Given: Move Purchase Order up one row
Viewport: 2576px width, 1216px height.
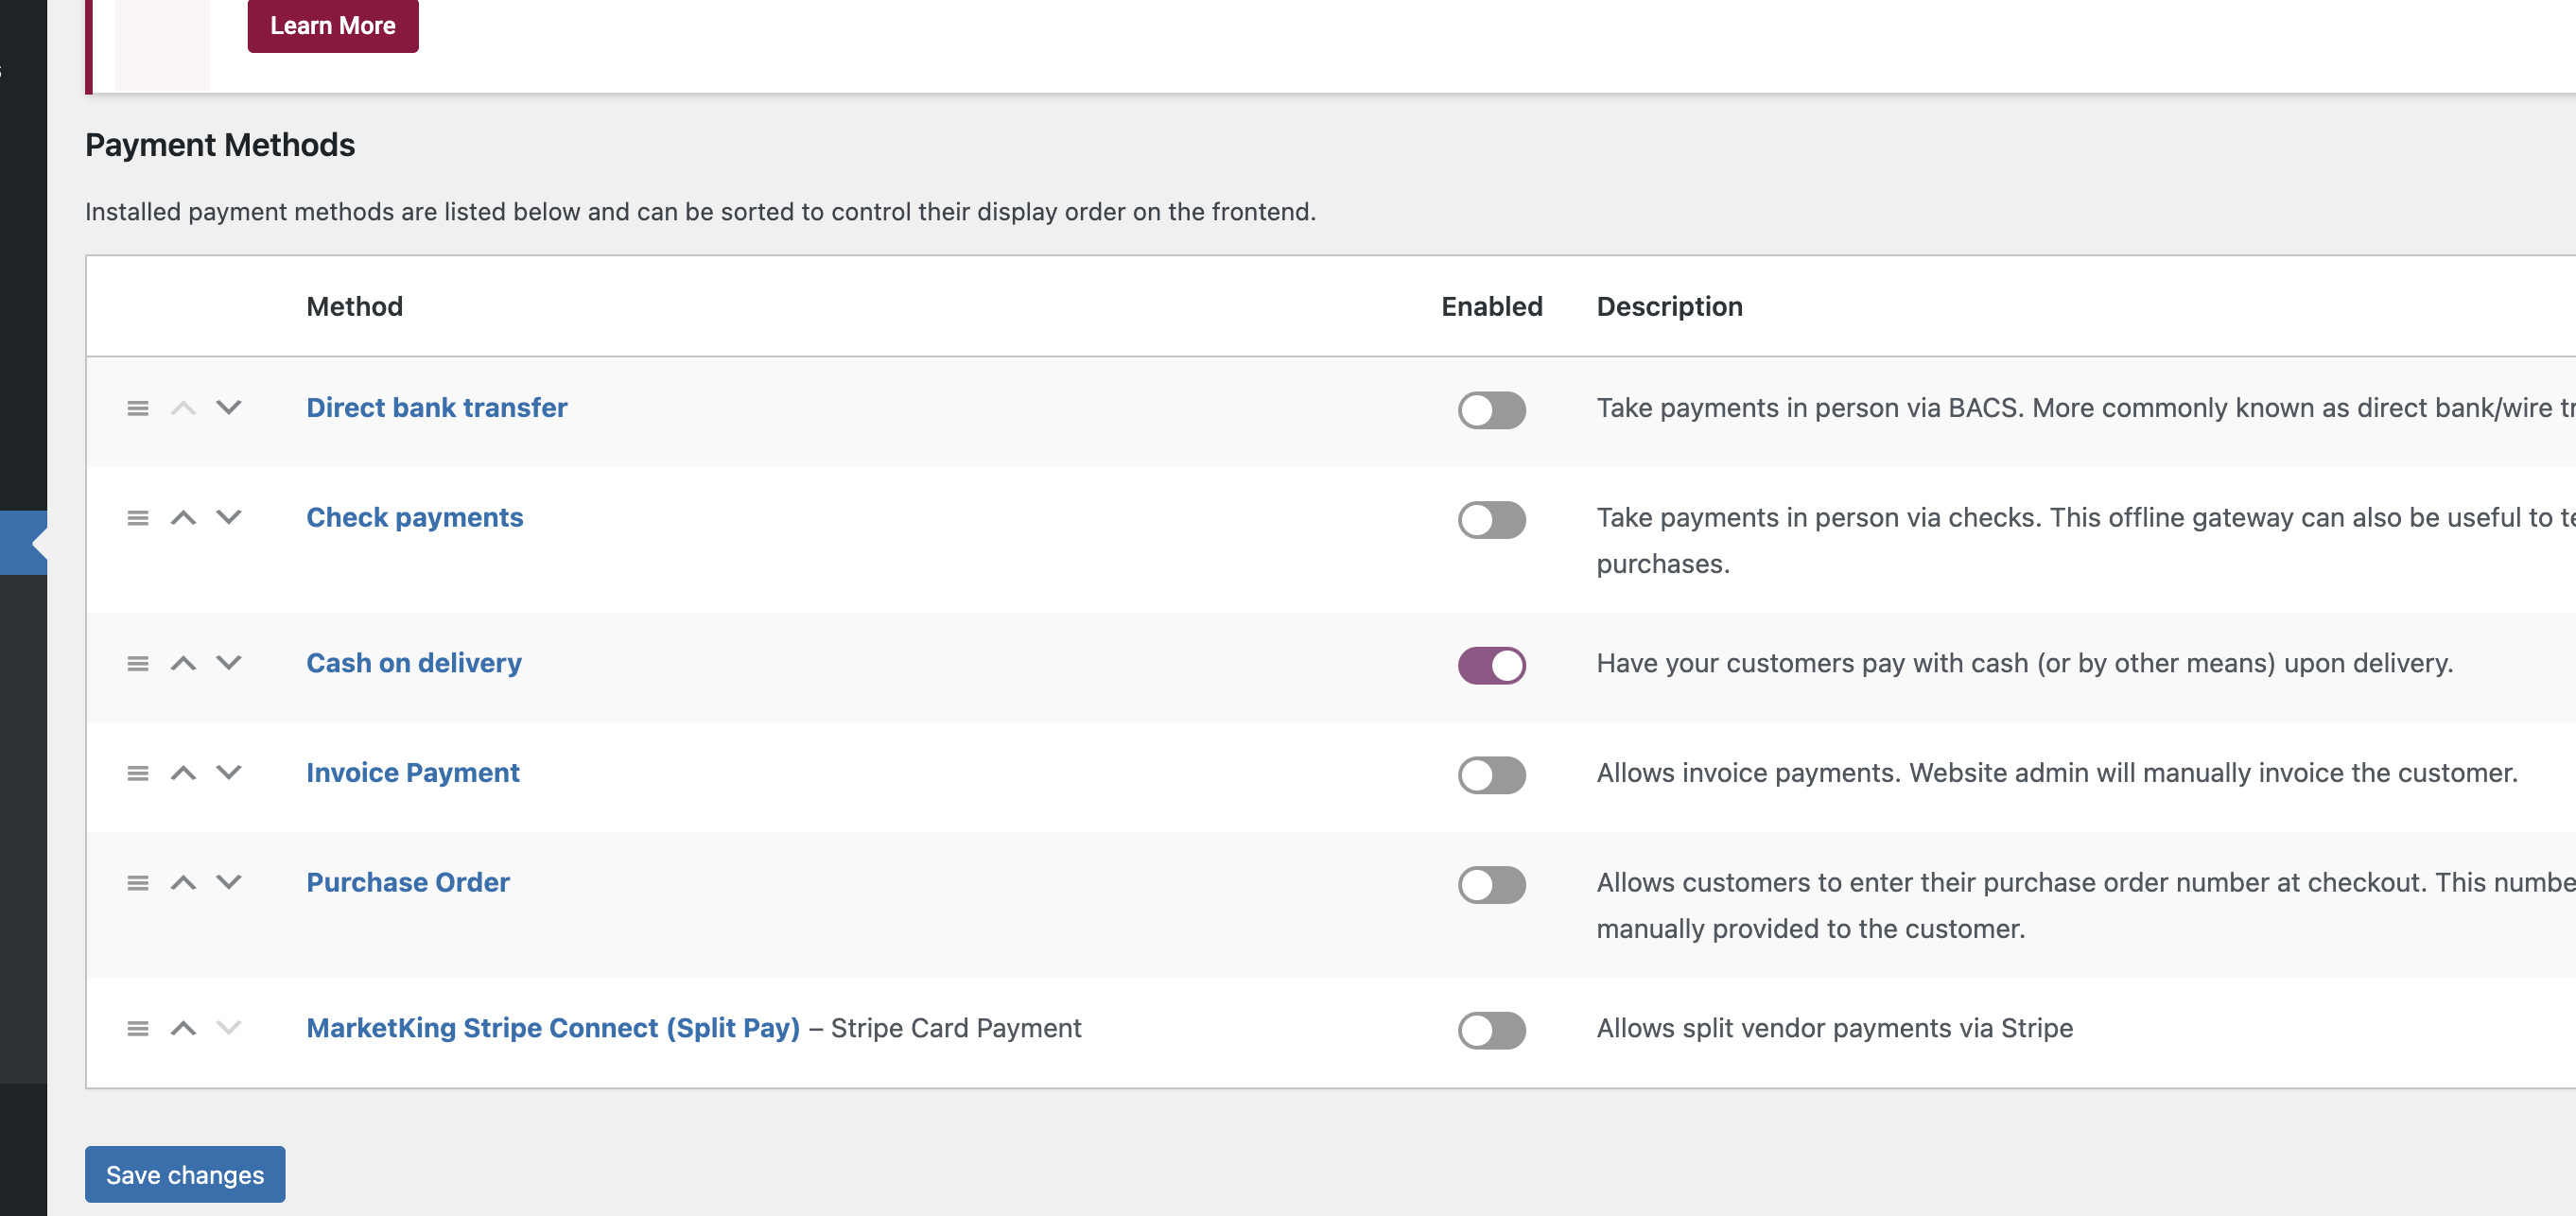Looking at the screenshot, I should click(x=183, y=883).
